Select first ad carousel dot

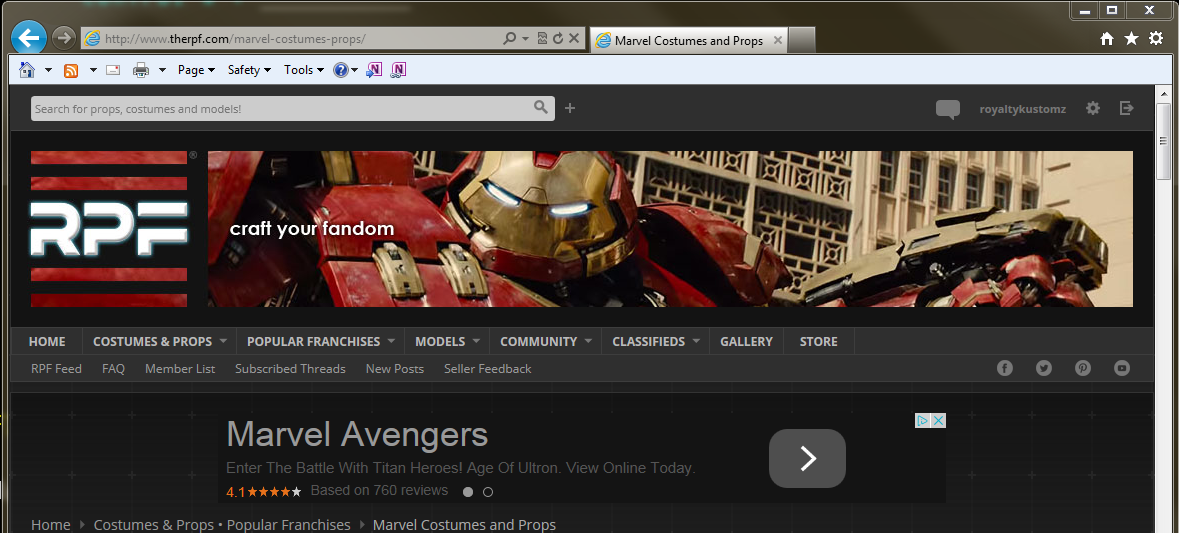pyautogui.click(x=468, y=492)
